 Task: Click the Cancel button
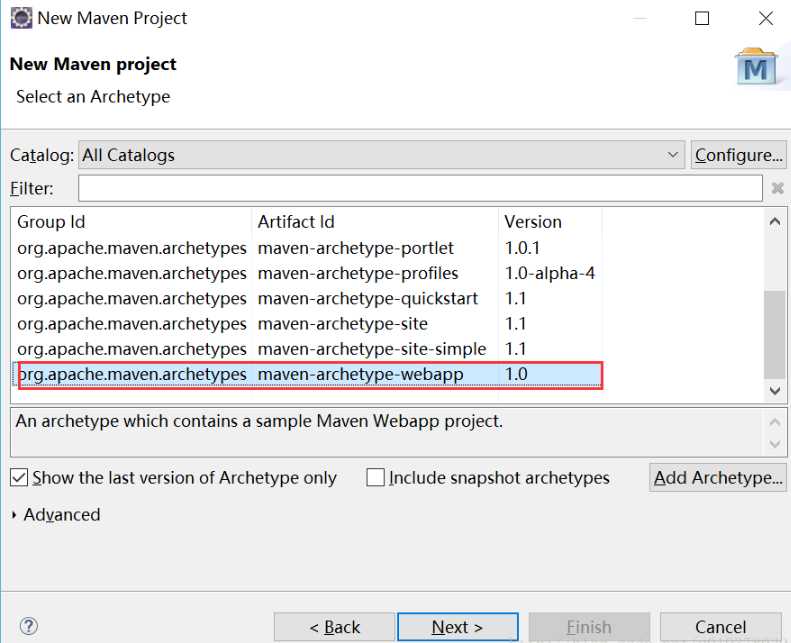click(720, 627)
